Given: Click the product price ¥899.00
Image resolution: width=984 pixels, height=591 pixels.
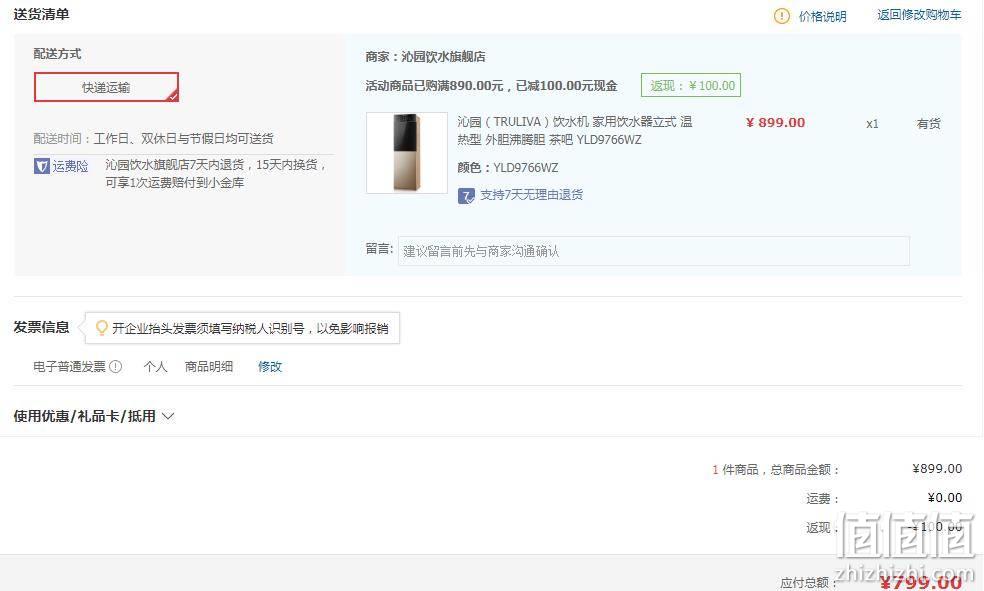Looking at the screenshot, I should [775, 123].
